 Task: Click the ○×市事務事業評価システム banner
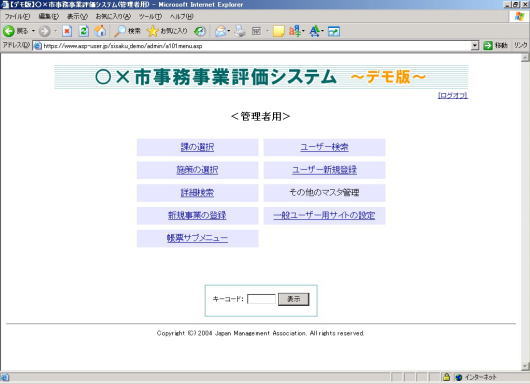point(261,77)
